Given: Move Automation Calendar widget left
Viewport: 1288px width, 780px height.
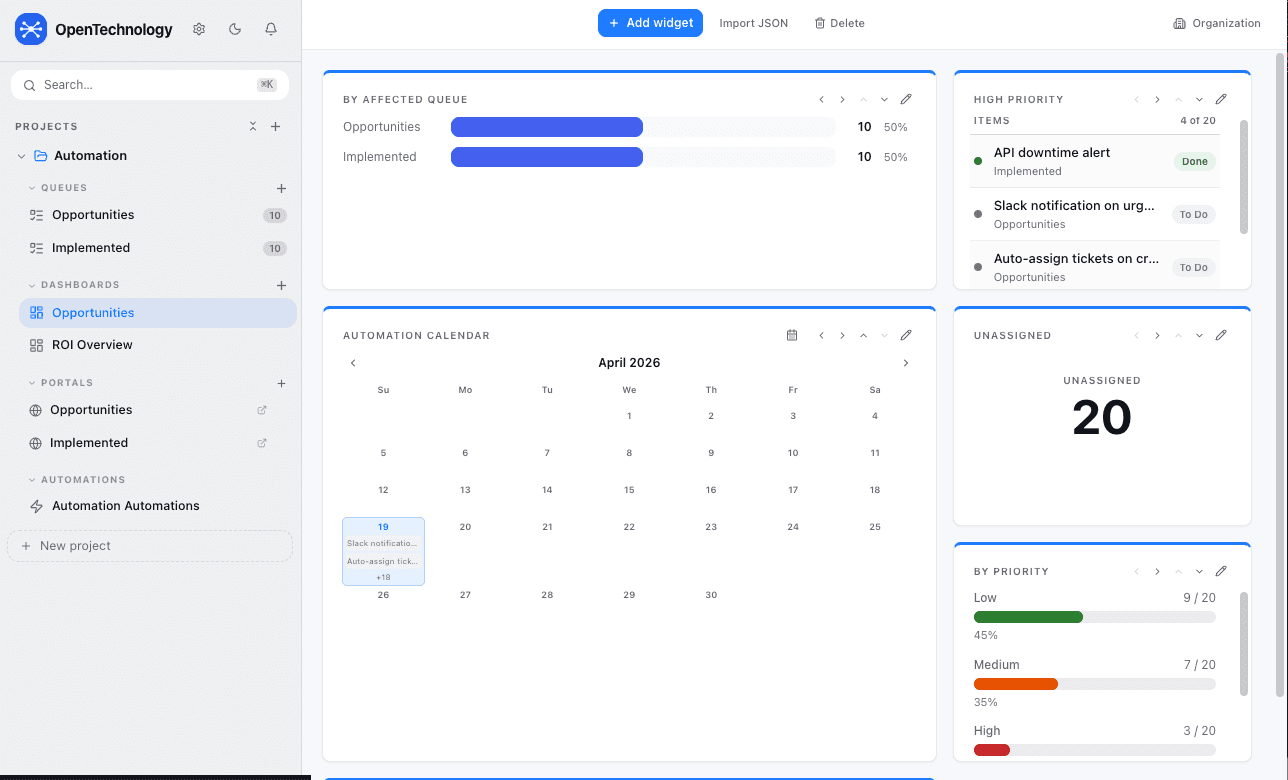Looking at the screenshot, I should [x=821, y=335].
